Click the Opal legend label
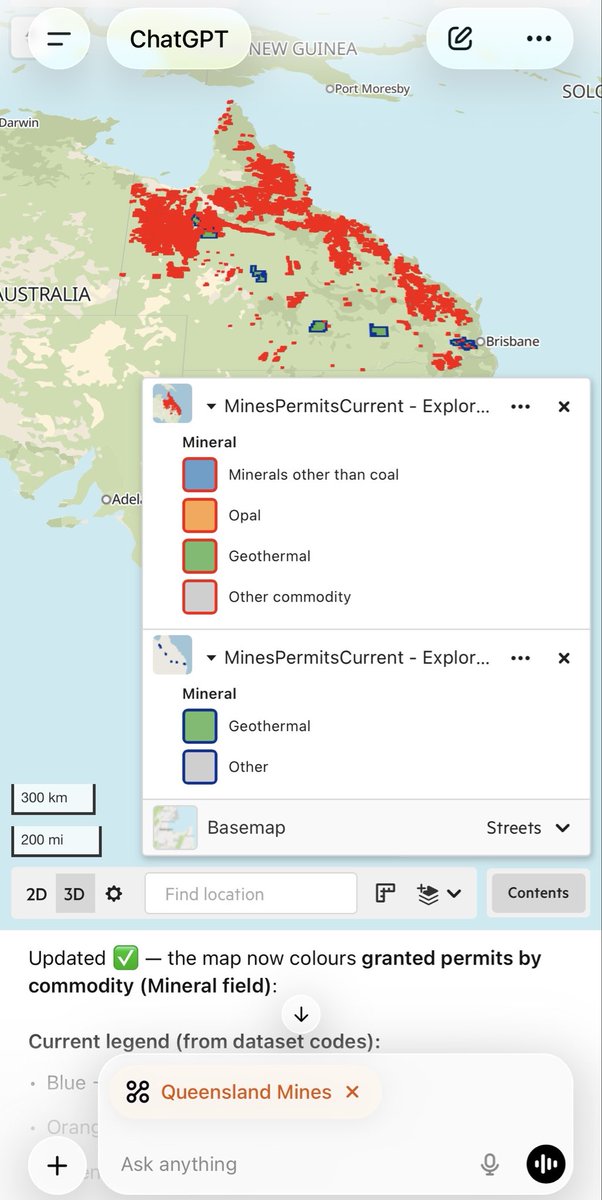The height and width of the screenshot is (1200, 602). 245,516
